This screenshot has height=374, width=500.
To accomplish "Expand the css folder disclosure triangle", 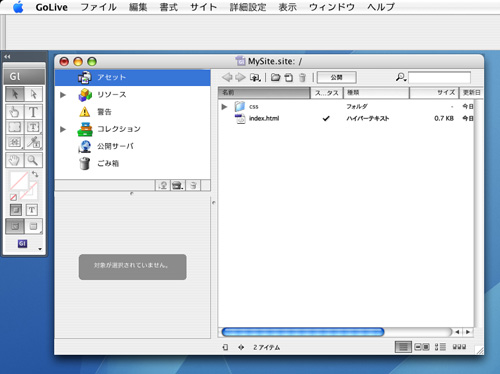I will (224, 107).
